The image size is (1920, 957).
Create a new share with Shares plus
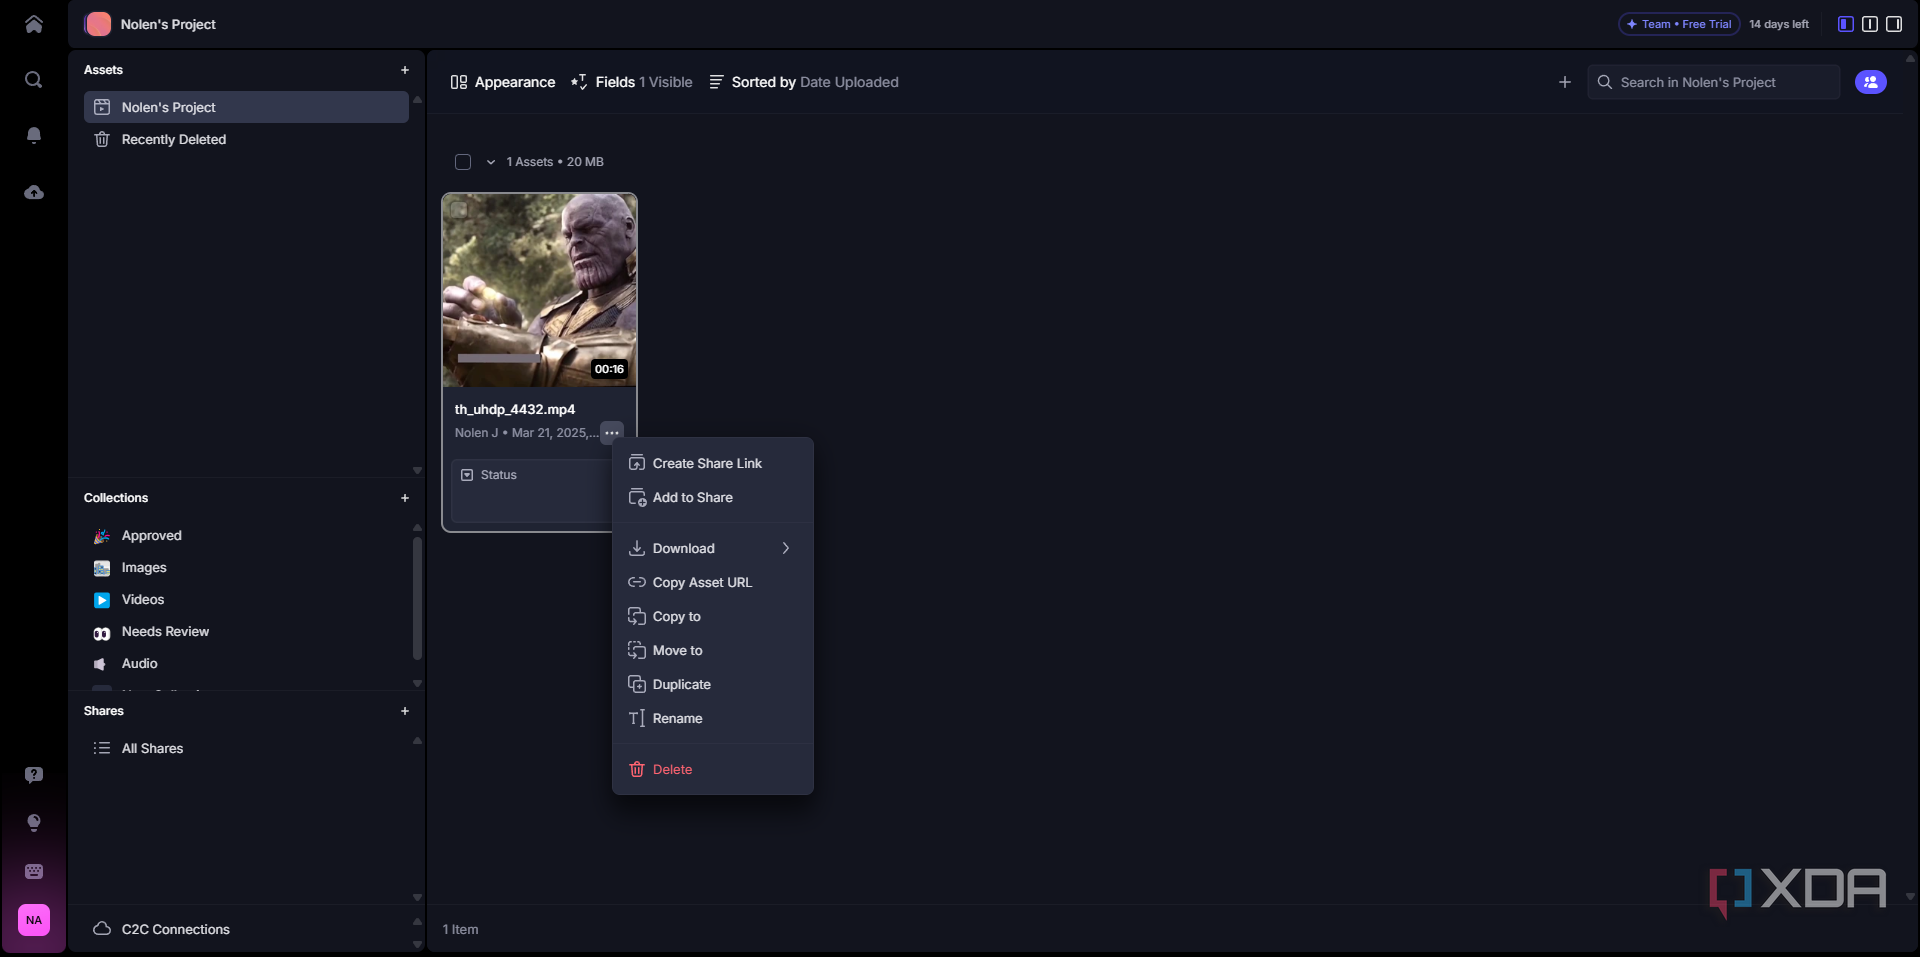coord(405,711)
